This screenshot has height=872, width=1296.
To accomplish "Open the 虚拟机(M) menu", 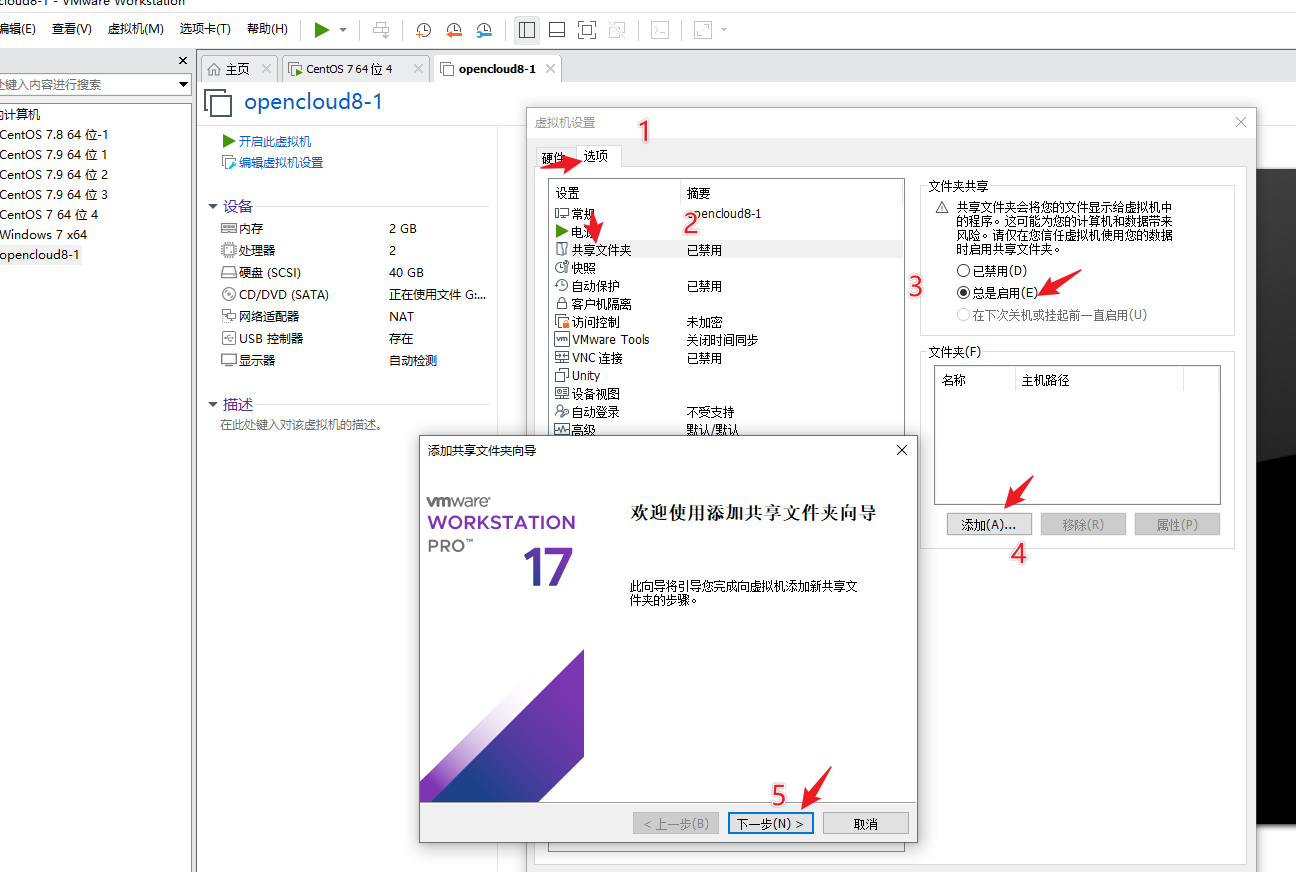I will (x=136, y=29).
